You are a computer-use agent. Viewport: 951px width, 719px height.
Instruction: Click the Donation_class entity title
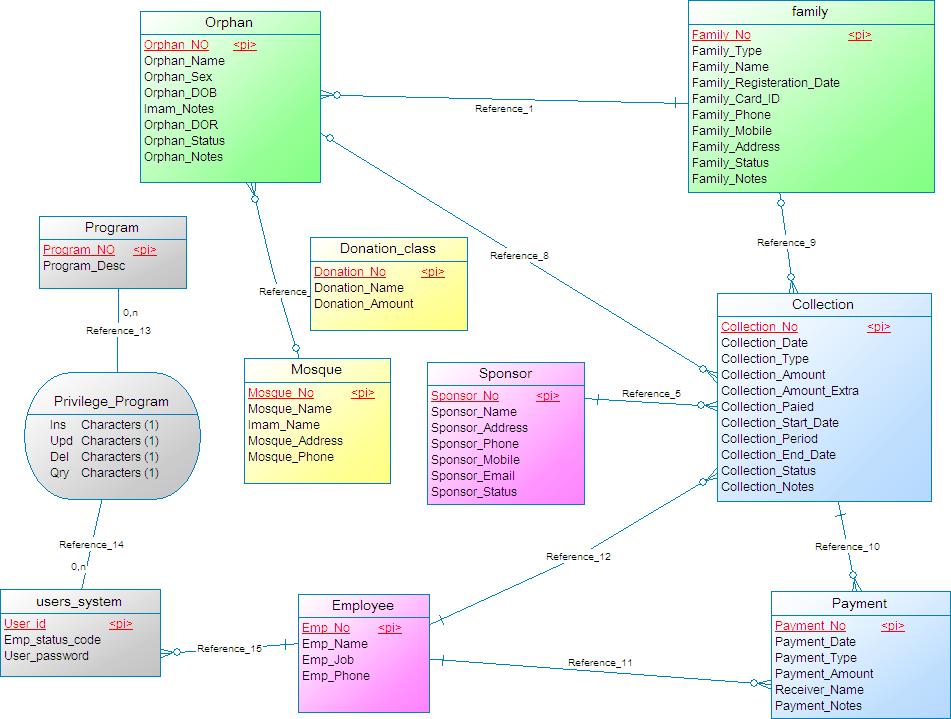click(x=388, y=248)
